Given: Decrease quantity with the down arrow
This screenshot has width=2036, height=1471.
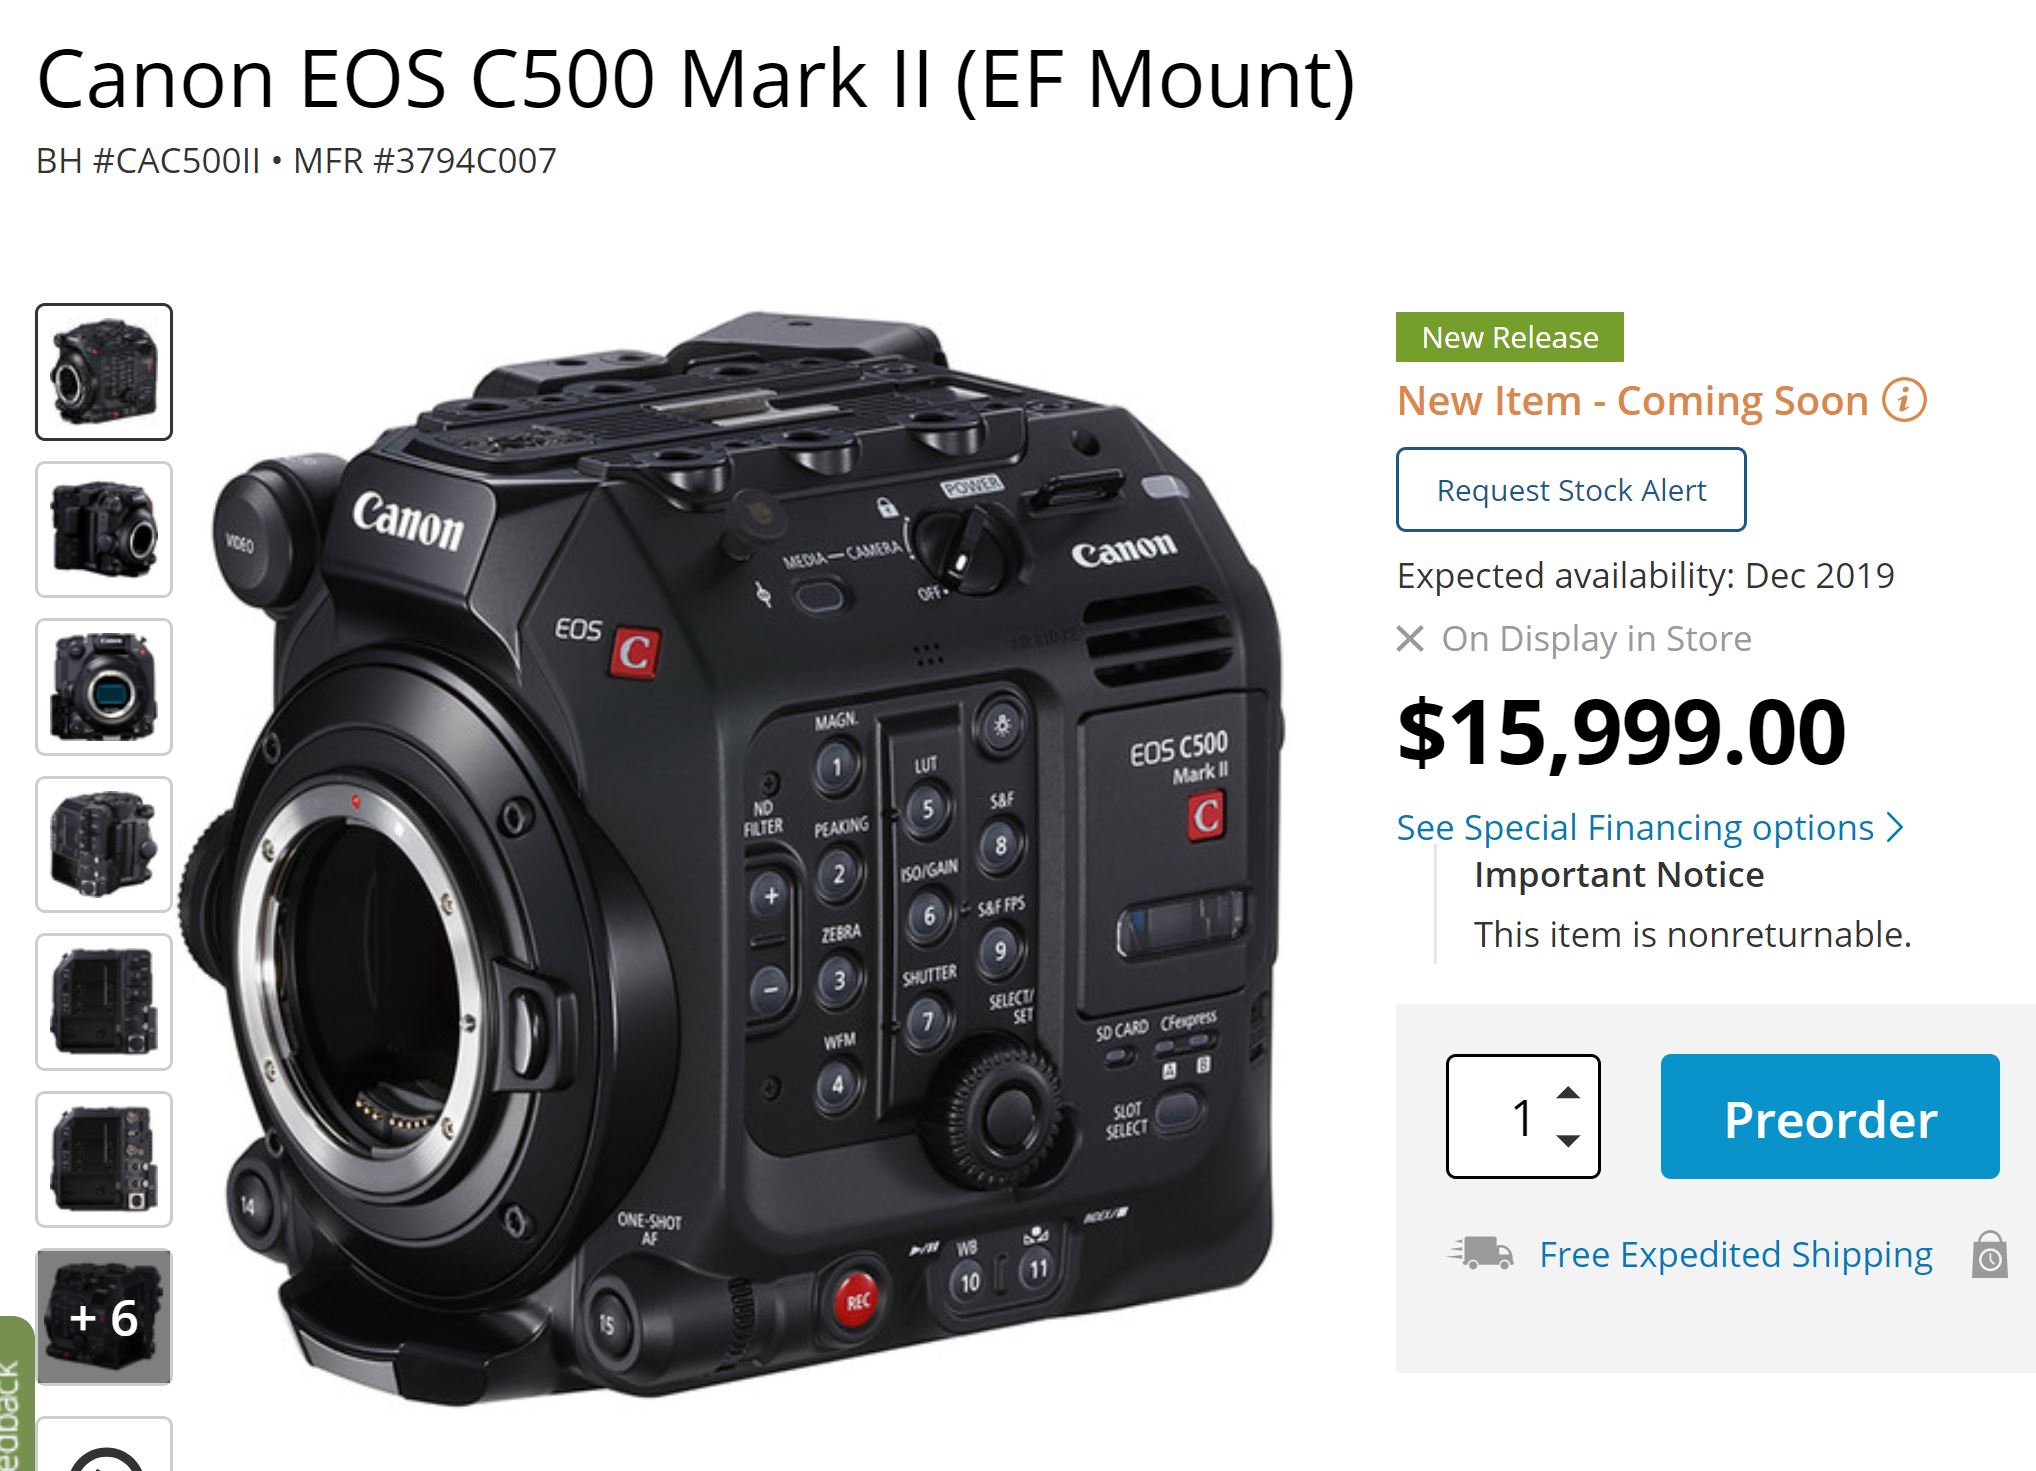Looking at the screenshot, I should click(1568, 1141).
